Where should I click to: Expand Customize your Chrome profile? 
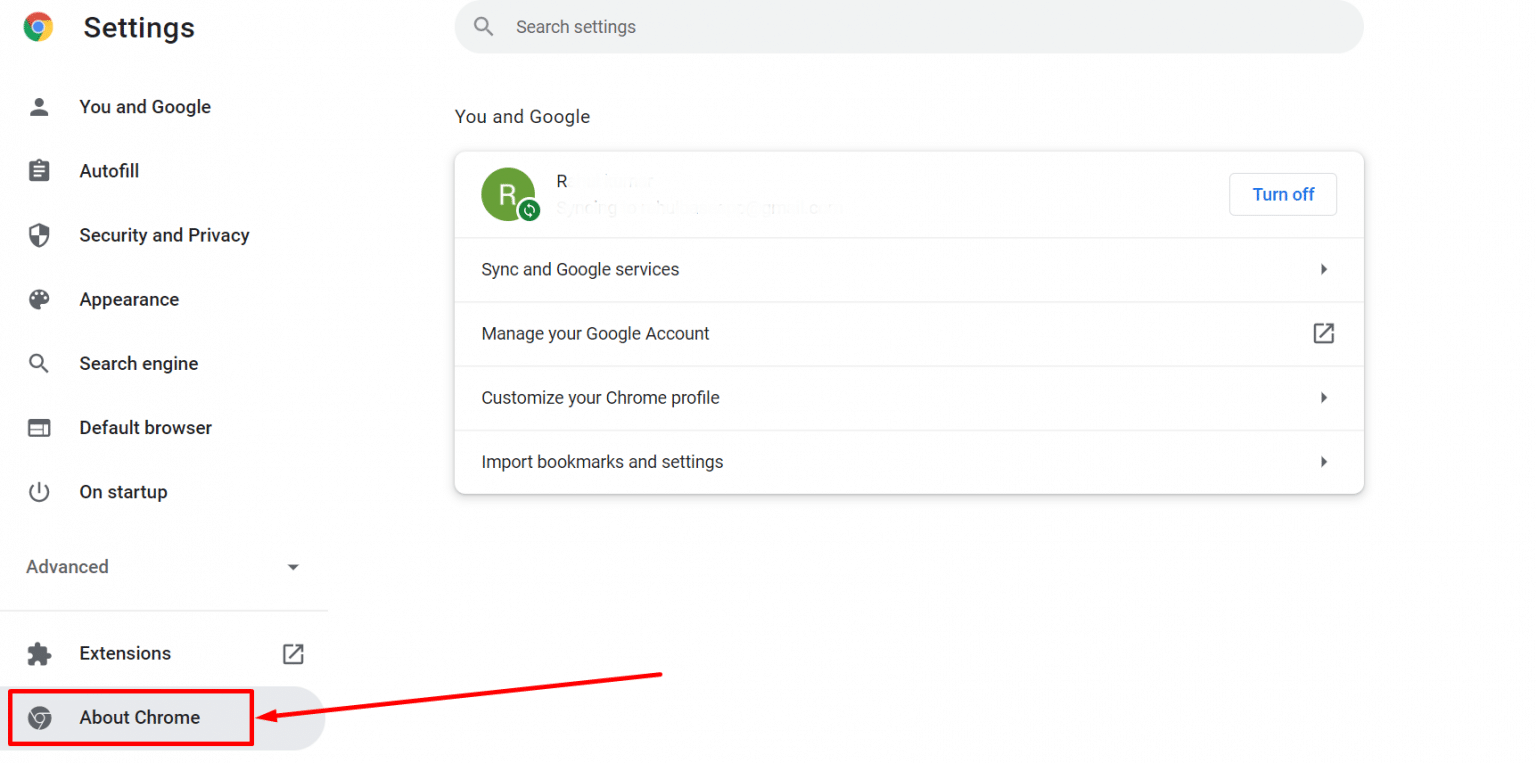tap(908, 397)
